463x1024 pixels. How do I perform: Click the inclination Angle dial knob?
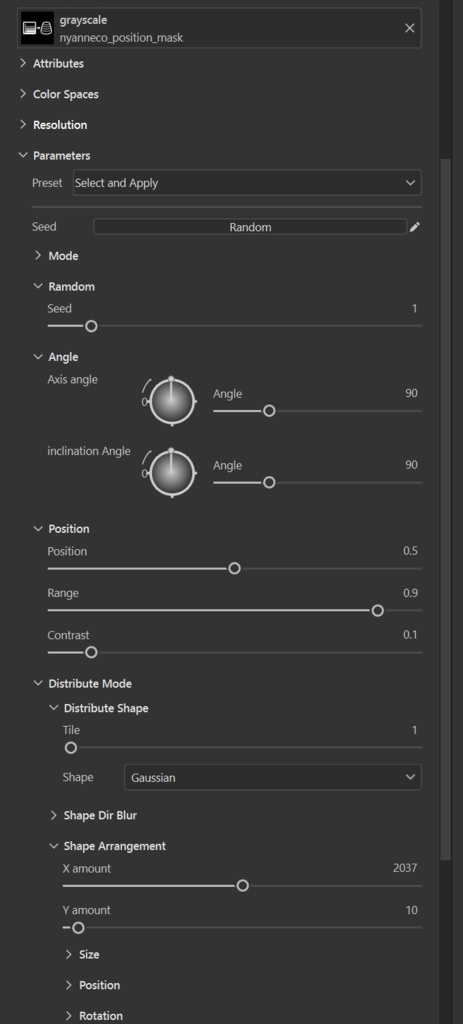(172, 473)
